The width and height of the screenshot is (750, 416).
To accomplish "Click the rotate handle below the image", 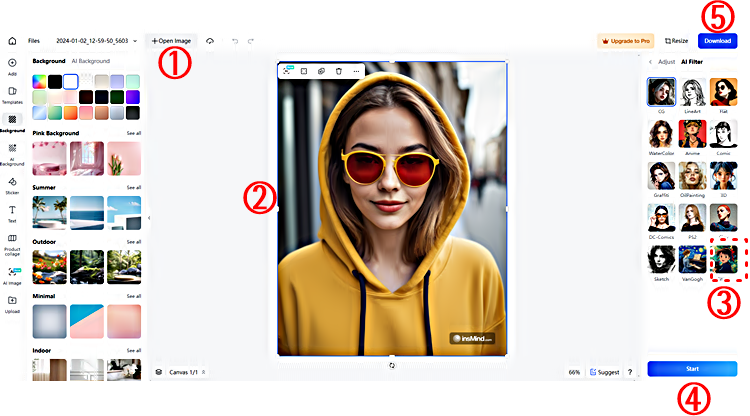I will [x=392, y=365].
